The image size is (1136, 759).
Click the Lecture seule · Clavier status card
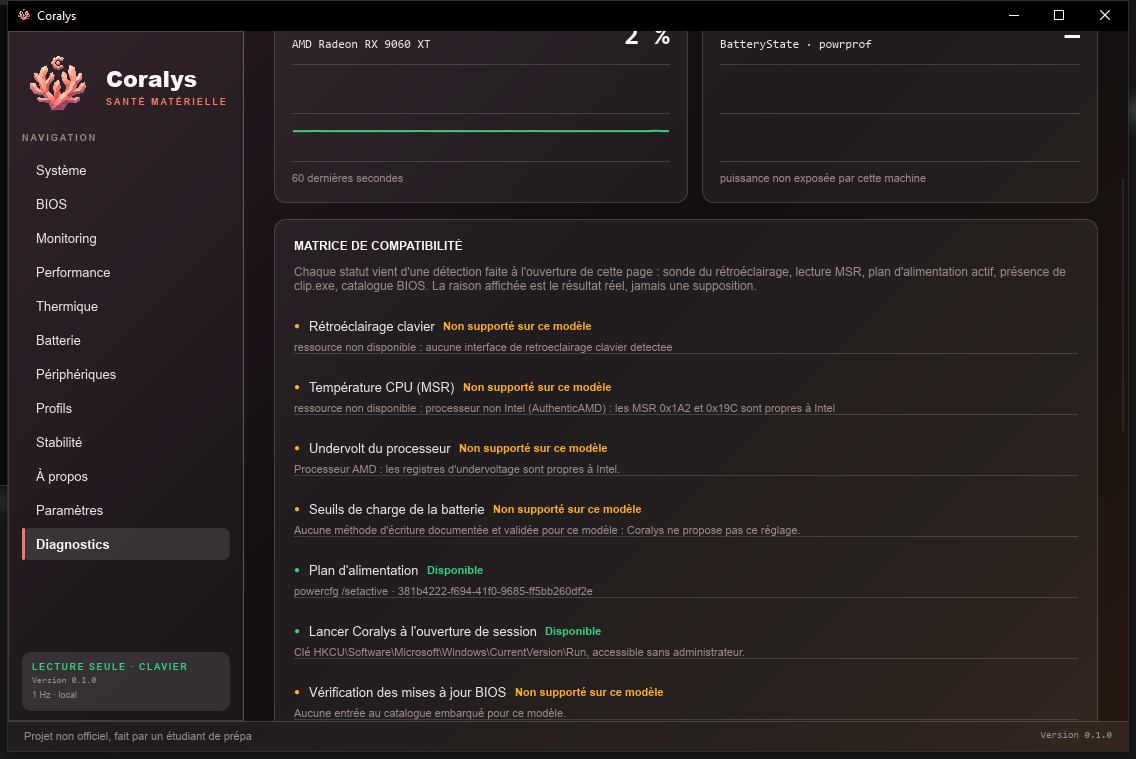pyautogui.click(x=126, y=681)
